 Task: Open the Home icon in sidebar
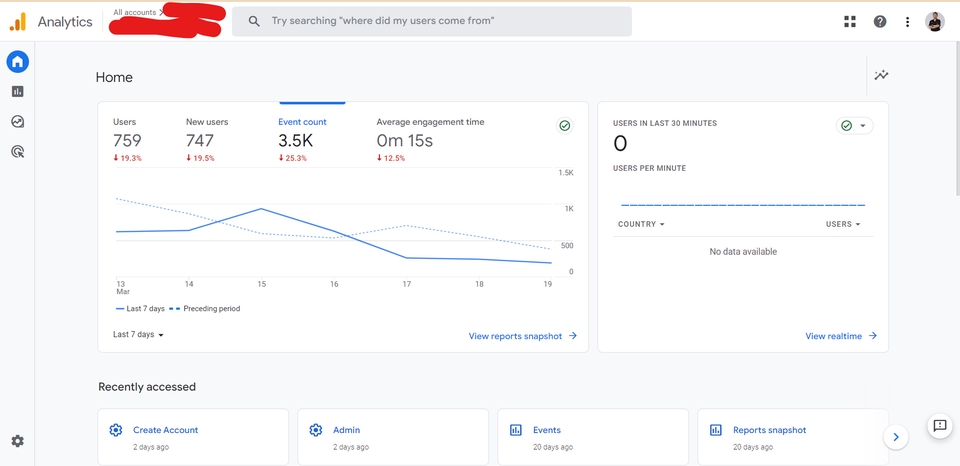pyautogui.click(x=17, y=62)
